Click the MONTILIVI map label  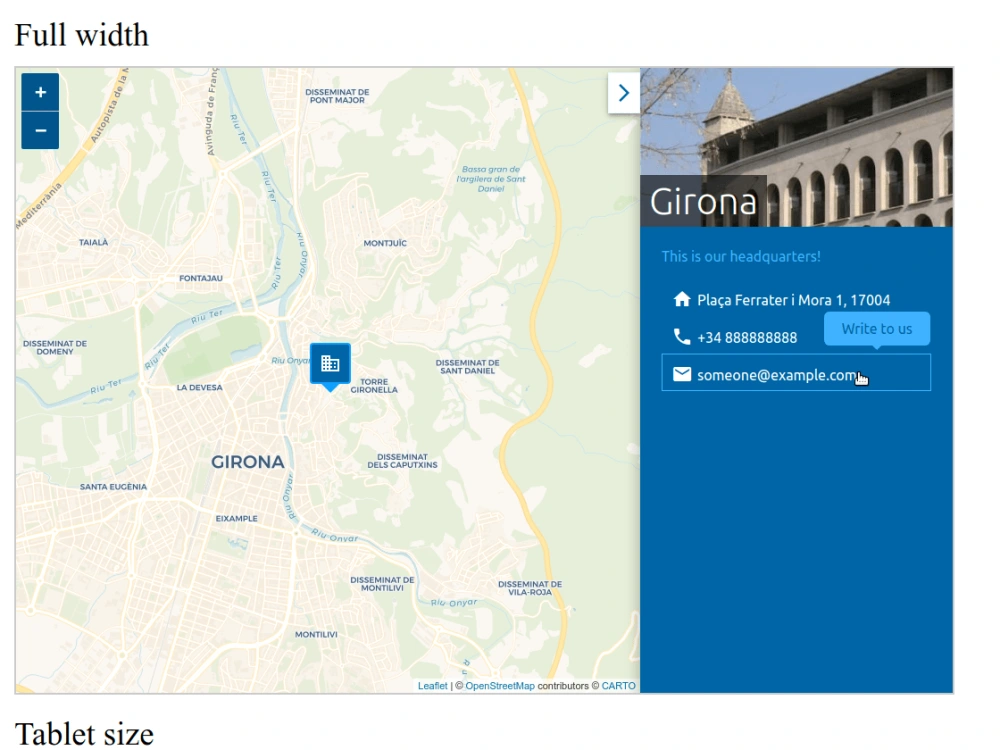316,635
